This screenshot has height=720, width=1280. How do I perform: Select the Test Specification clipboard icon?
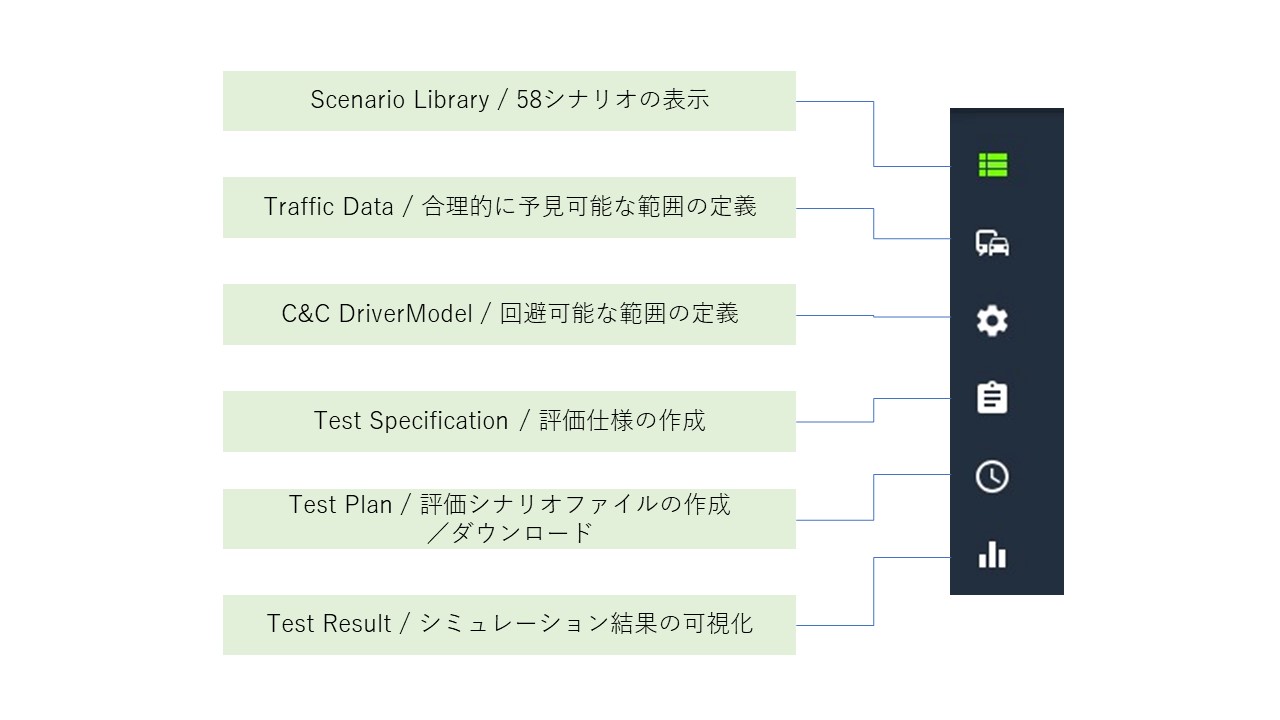point(992,398)
